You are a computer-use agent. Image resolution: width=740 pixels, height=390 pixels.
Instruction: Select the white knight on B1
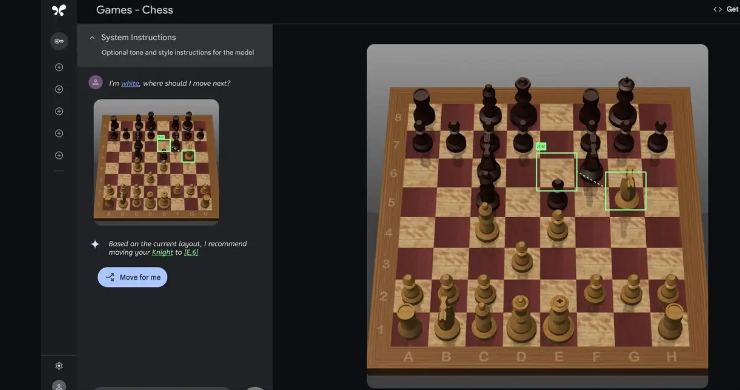(446, 319)
